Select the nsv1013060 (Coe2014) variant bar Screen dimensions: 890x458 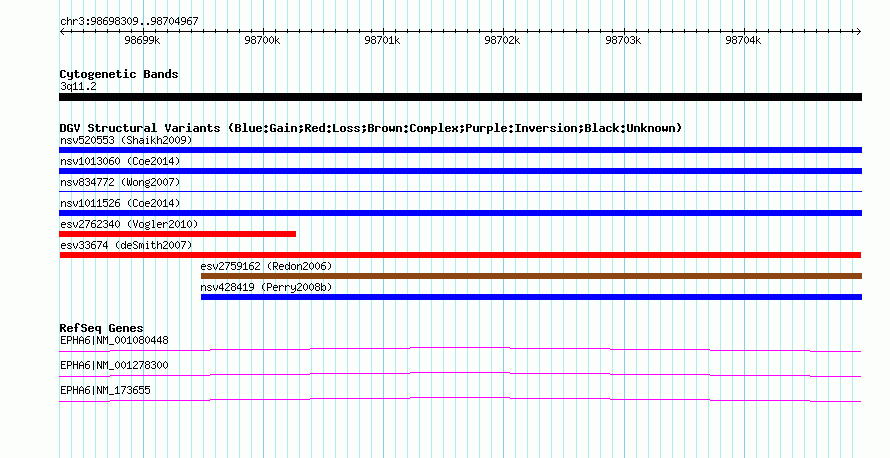tap(460, 171)
